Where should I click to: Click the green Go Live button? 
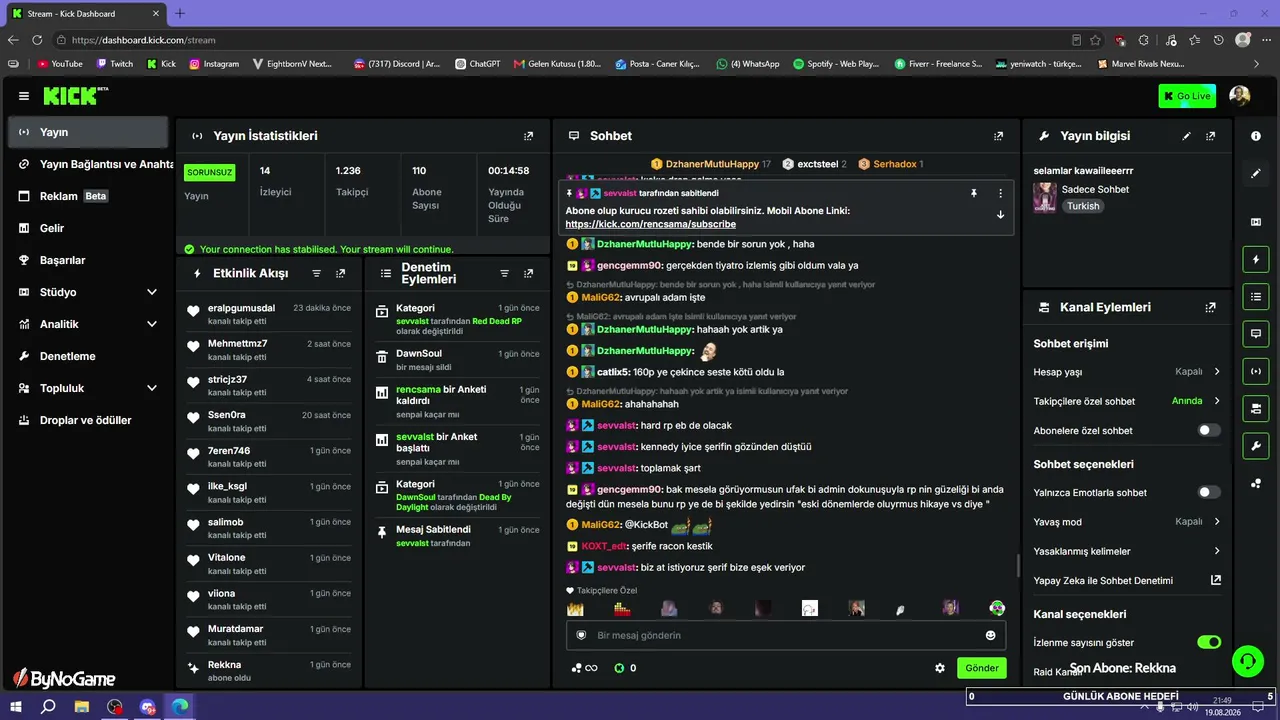click(1187, 96)
